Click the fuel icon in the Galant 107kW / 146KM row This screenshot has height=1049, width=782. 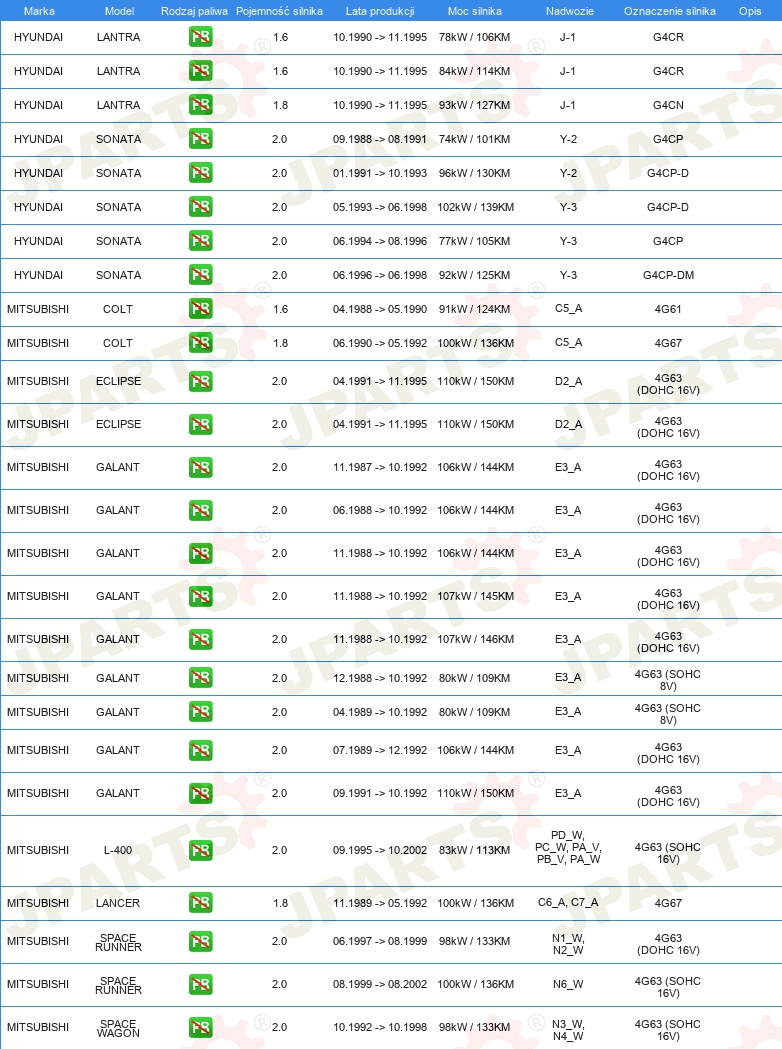point(201,640)
